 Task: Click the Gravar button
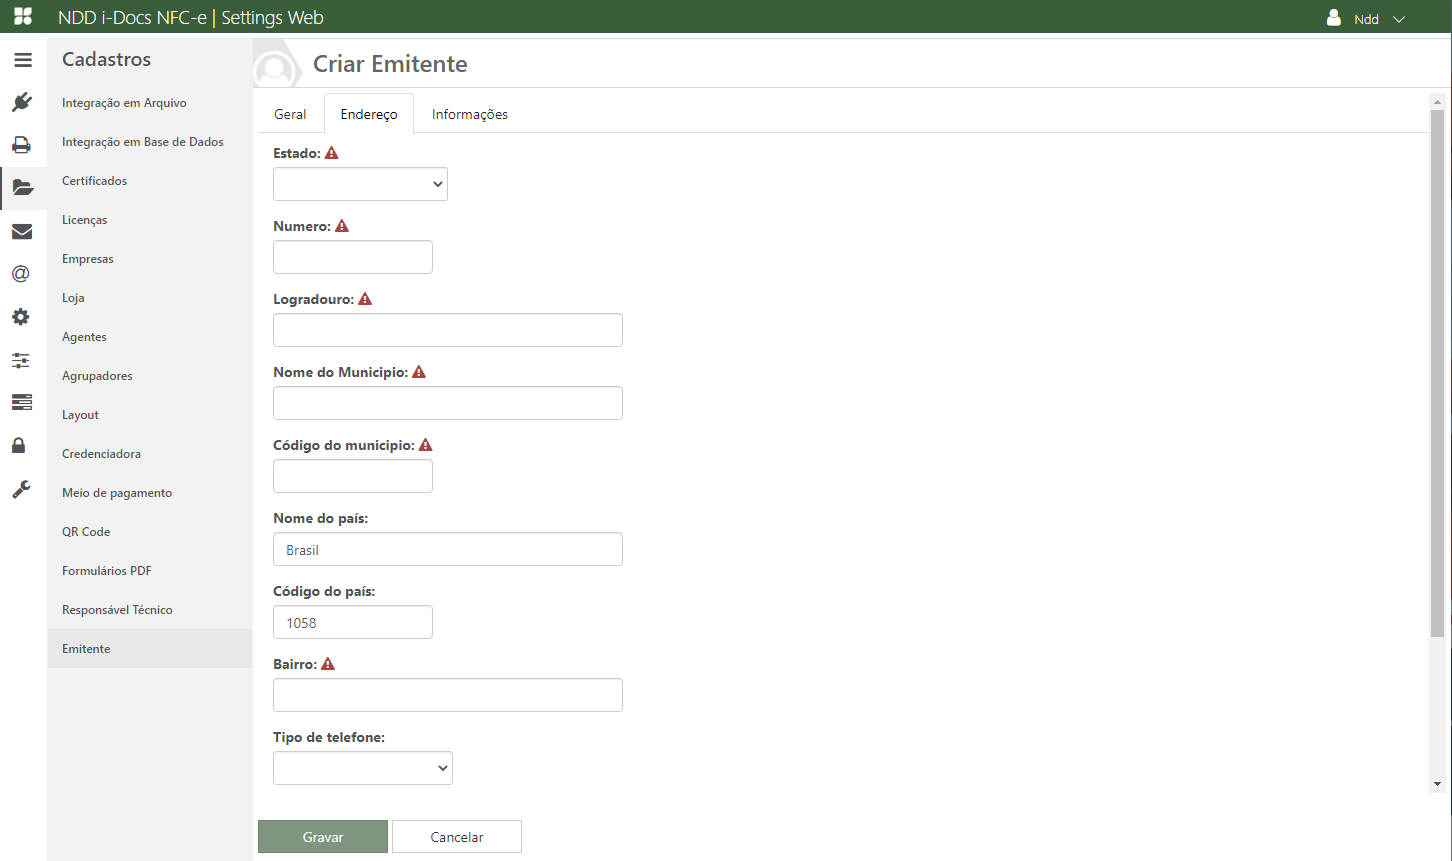point(323,837)
